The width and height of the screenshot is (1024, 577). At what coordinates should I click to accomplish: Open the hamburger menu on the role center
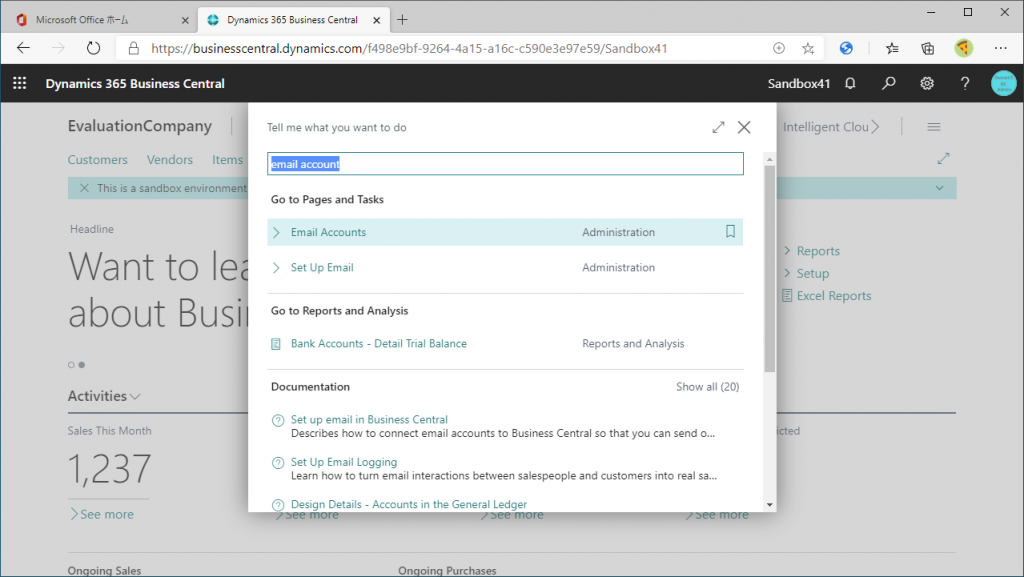click(933, 127)
